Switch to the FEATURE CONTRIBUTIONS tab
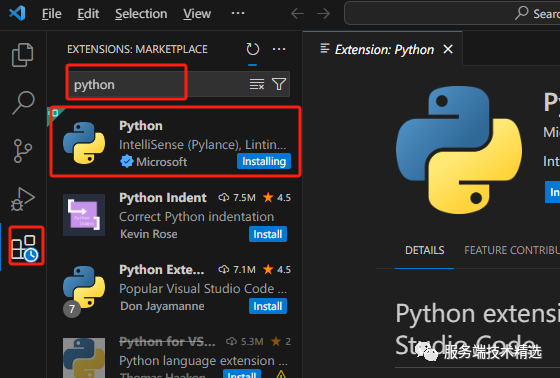 tap(512, 250)
